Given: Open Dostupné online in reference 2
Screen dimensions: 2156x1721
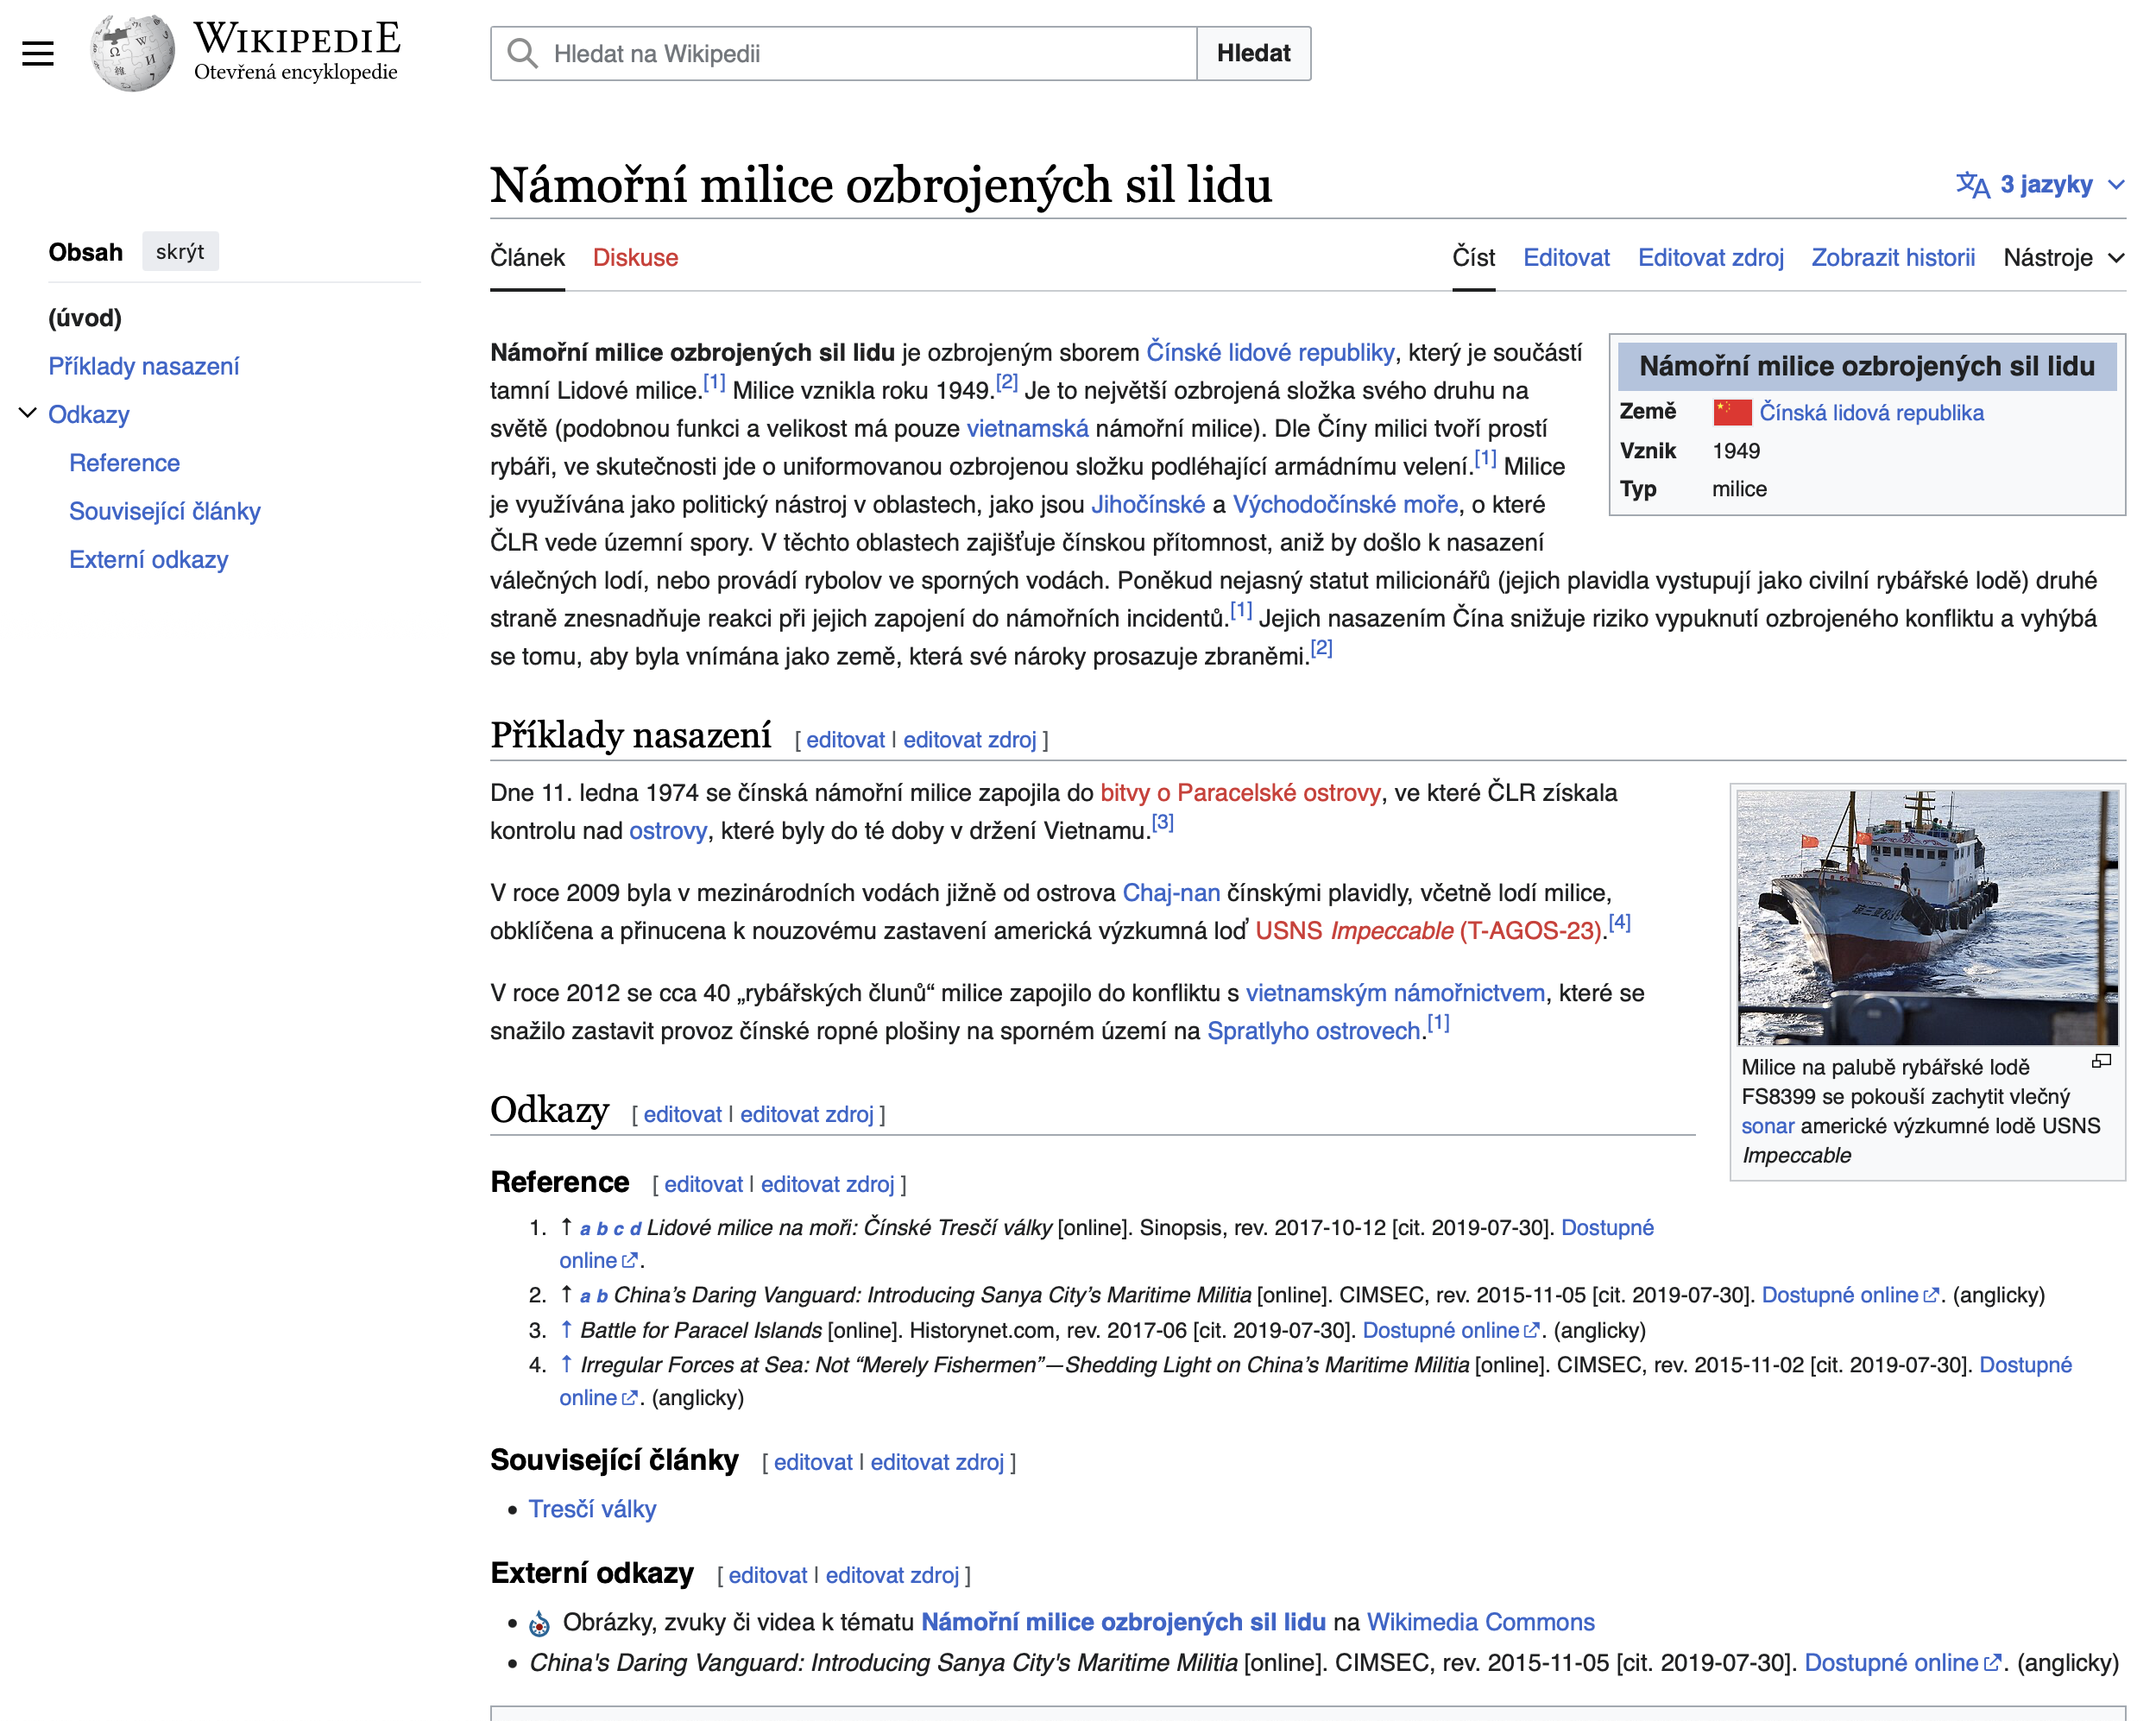Looking at the screenshot, I should coord(1850,1295).
